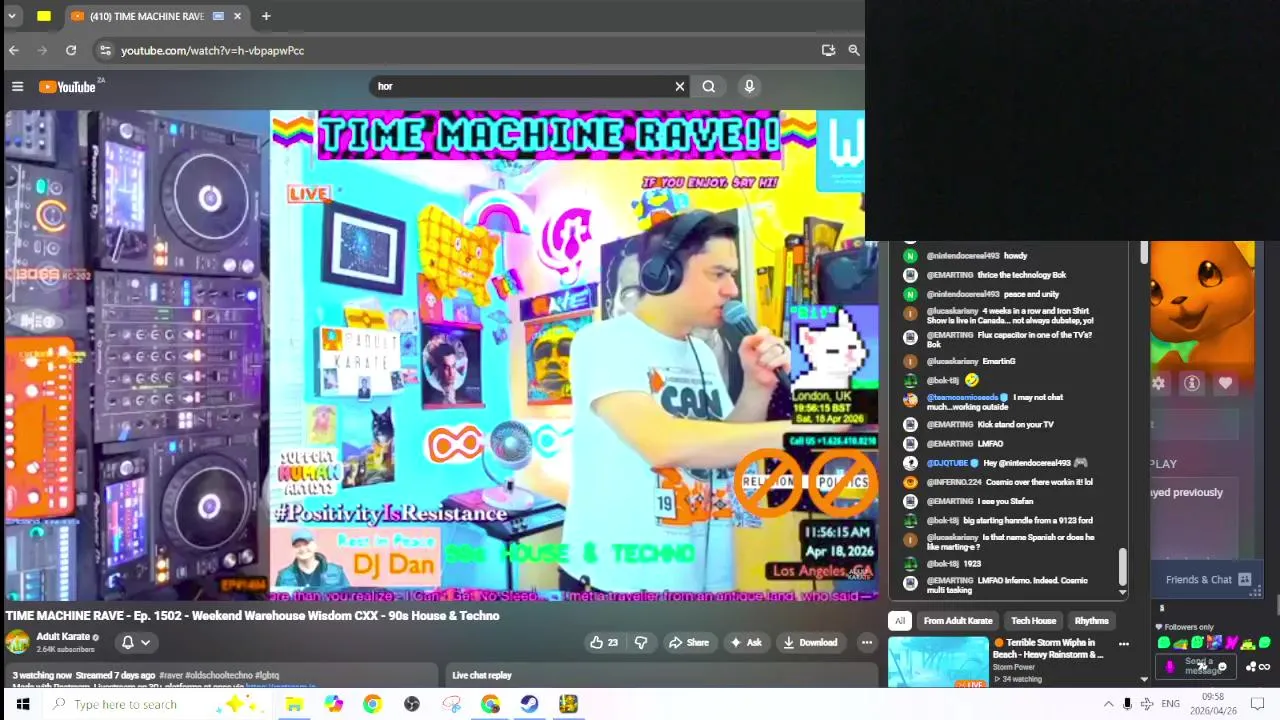Open Copilot colorful icon on taskbar
This screenshot has height=720, width=1280.
click(x=333, y=704)
